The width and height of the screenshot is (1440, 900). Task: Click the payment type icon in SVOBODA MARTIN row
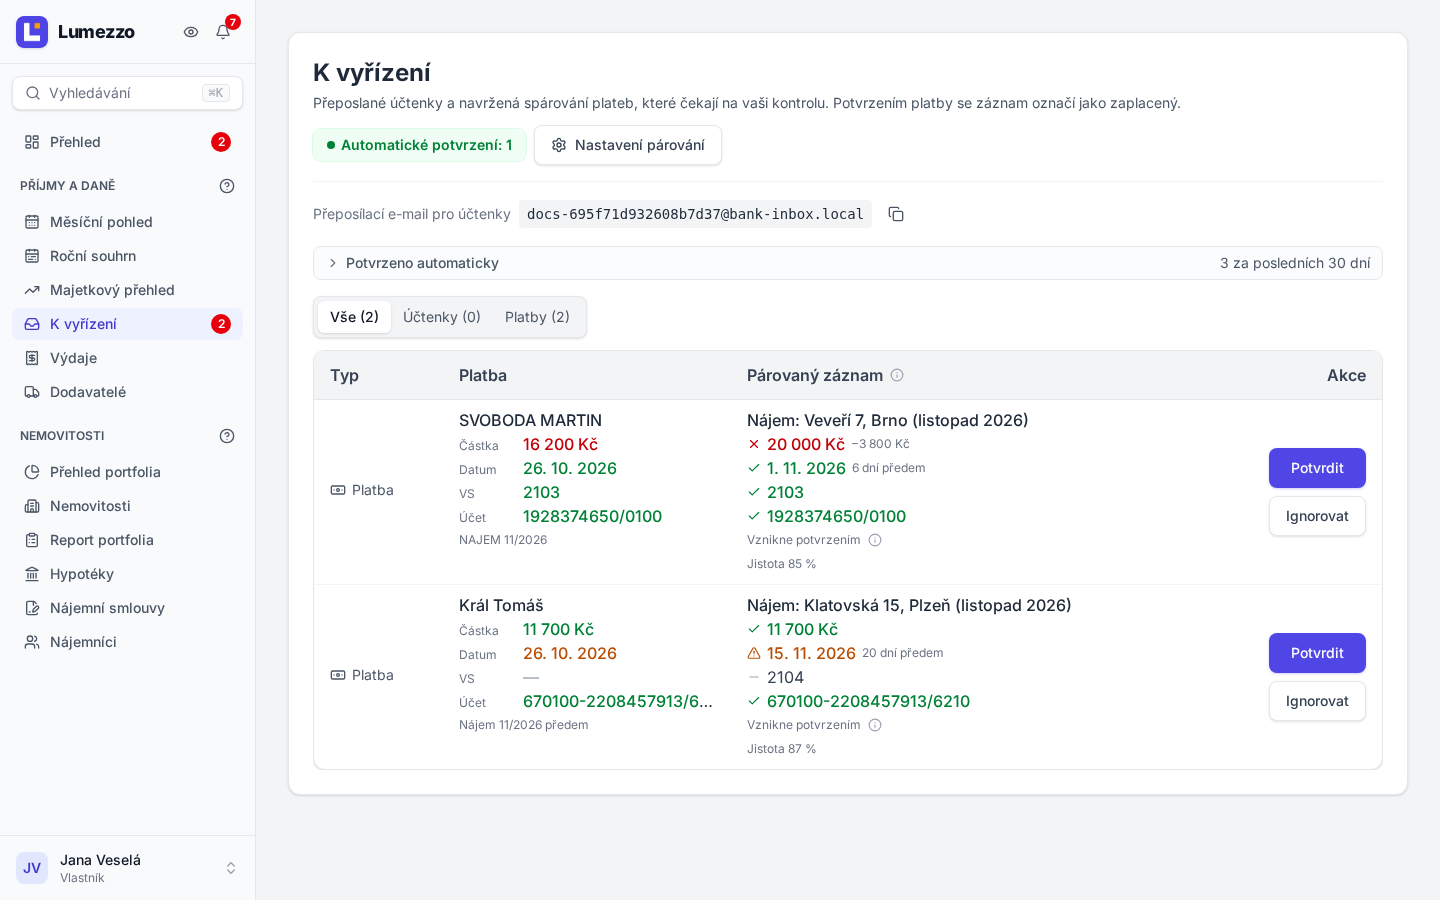[338, 490]
